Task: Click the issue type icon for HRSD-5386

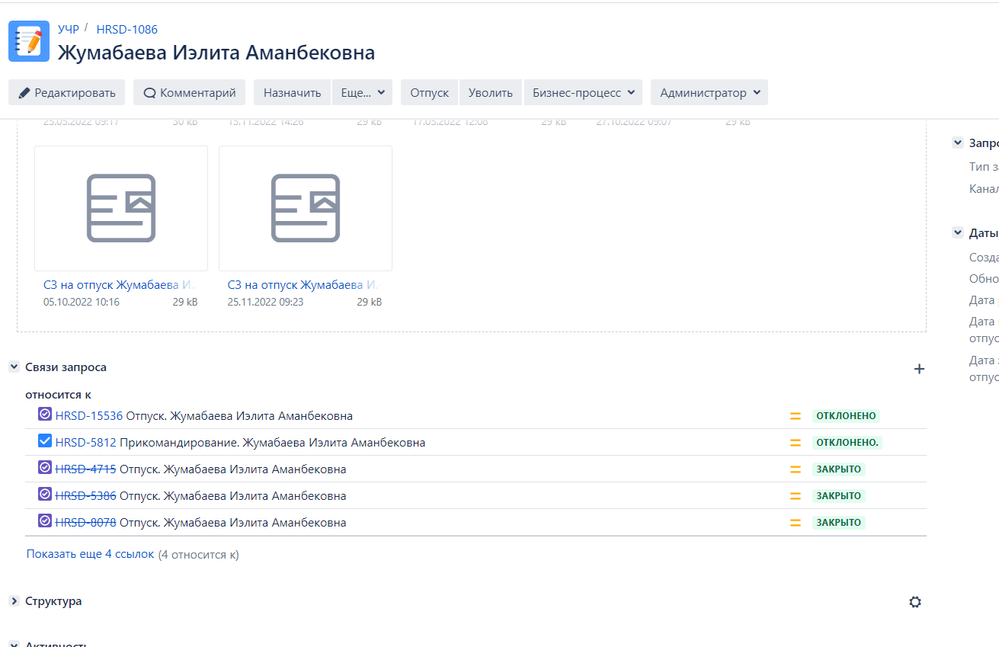Action: [x=45, y=494]
